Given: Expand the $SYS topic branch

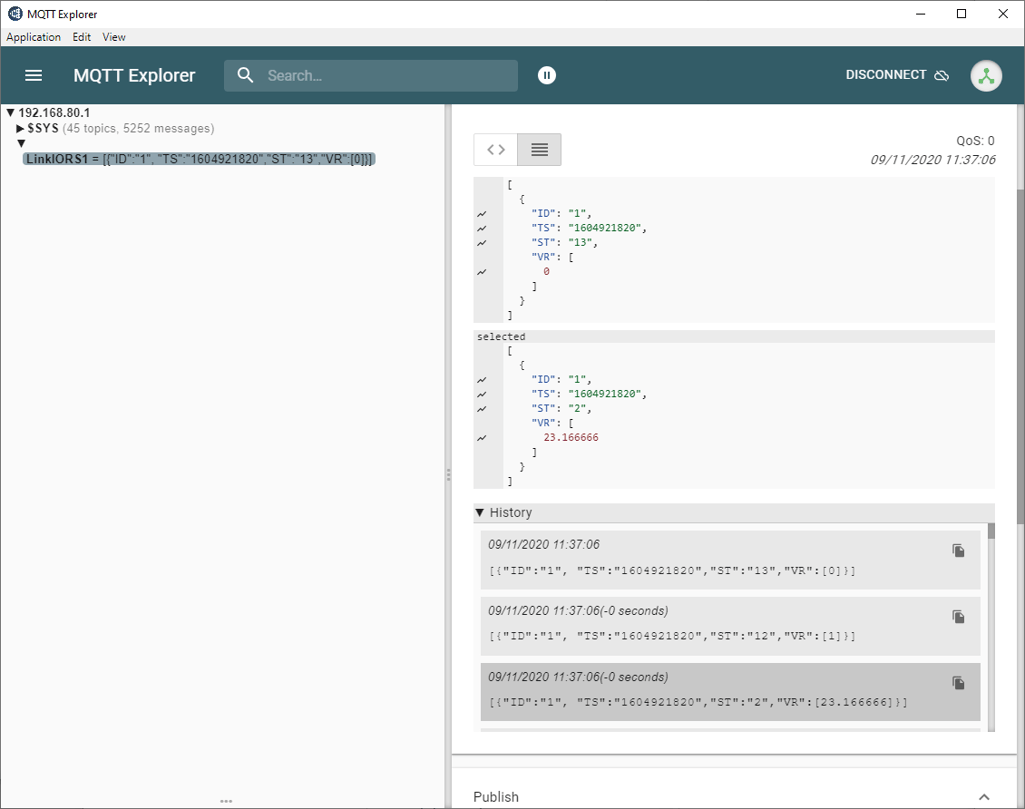Looking at the screenshot, I should click(20, 128).
